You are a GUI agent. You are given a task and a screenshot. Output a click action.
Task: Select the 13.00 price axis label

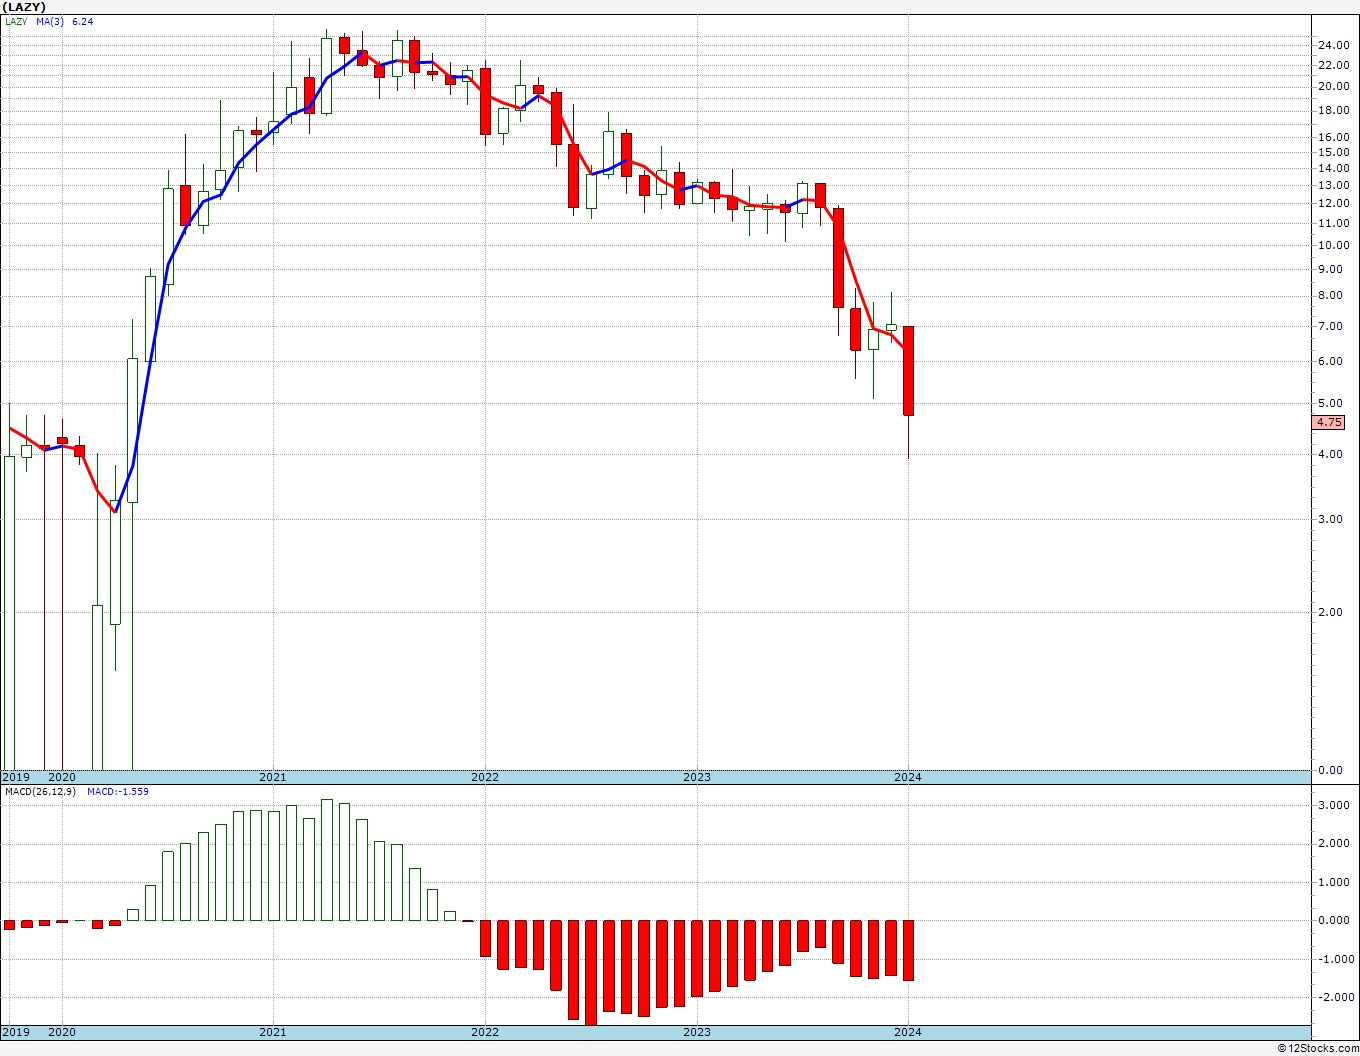(x=1334, y=185)
